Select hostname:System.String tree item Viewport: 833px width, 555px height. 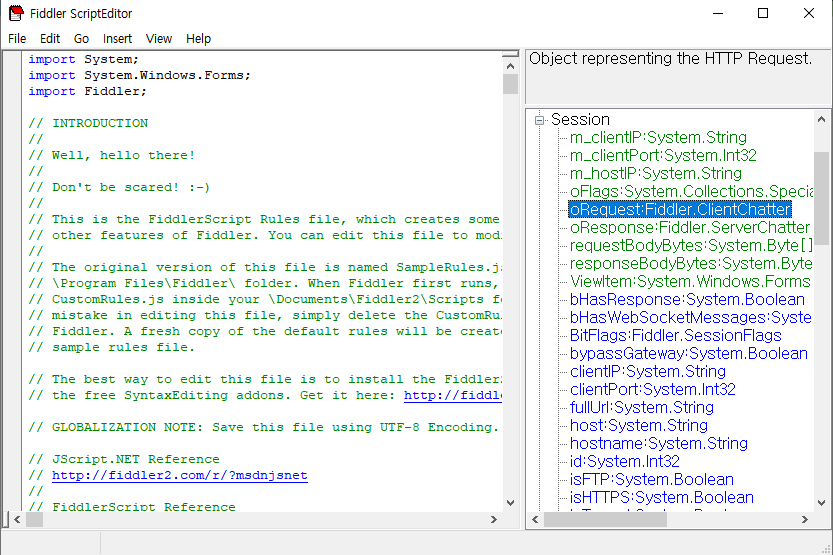pyautogui.click(x=659, y=444)
